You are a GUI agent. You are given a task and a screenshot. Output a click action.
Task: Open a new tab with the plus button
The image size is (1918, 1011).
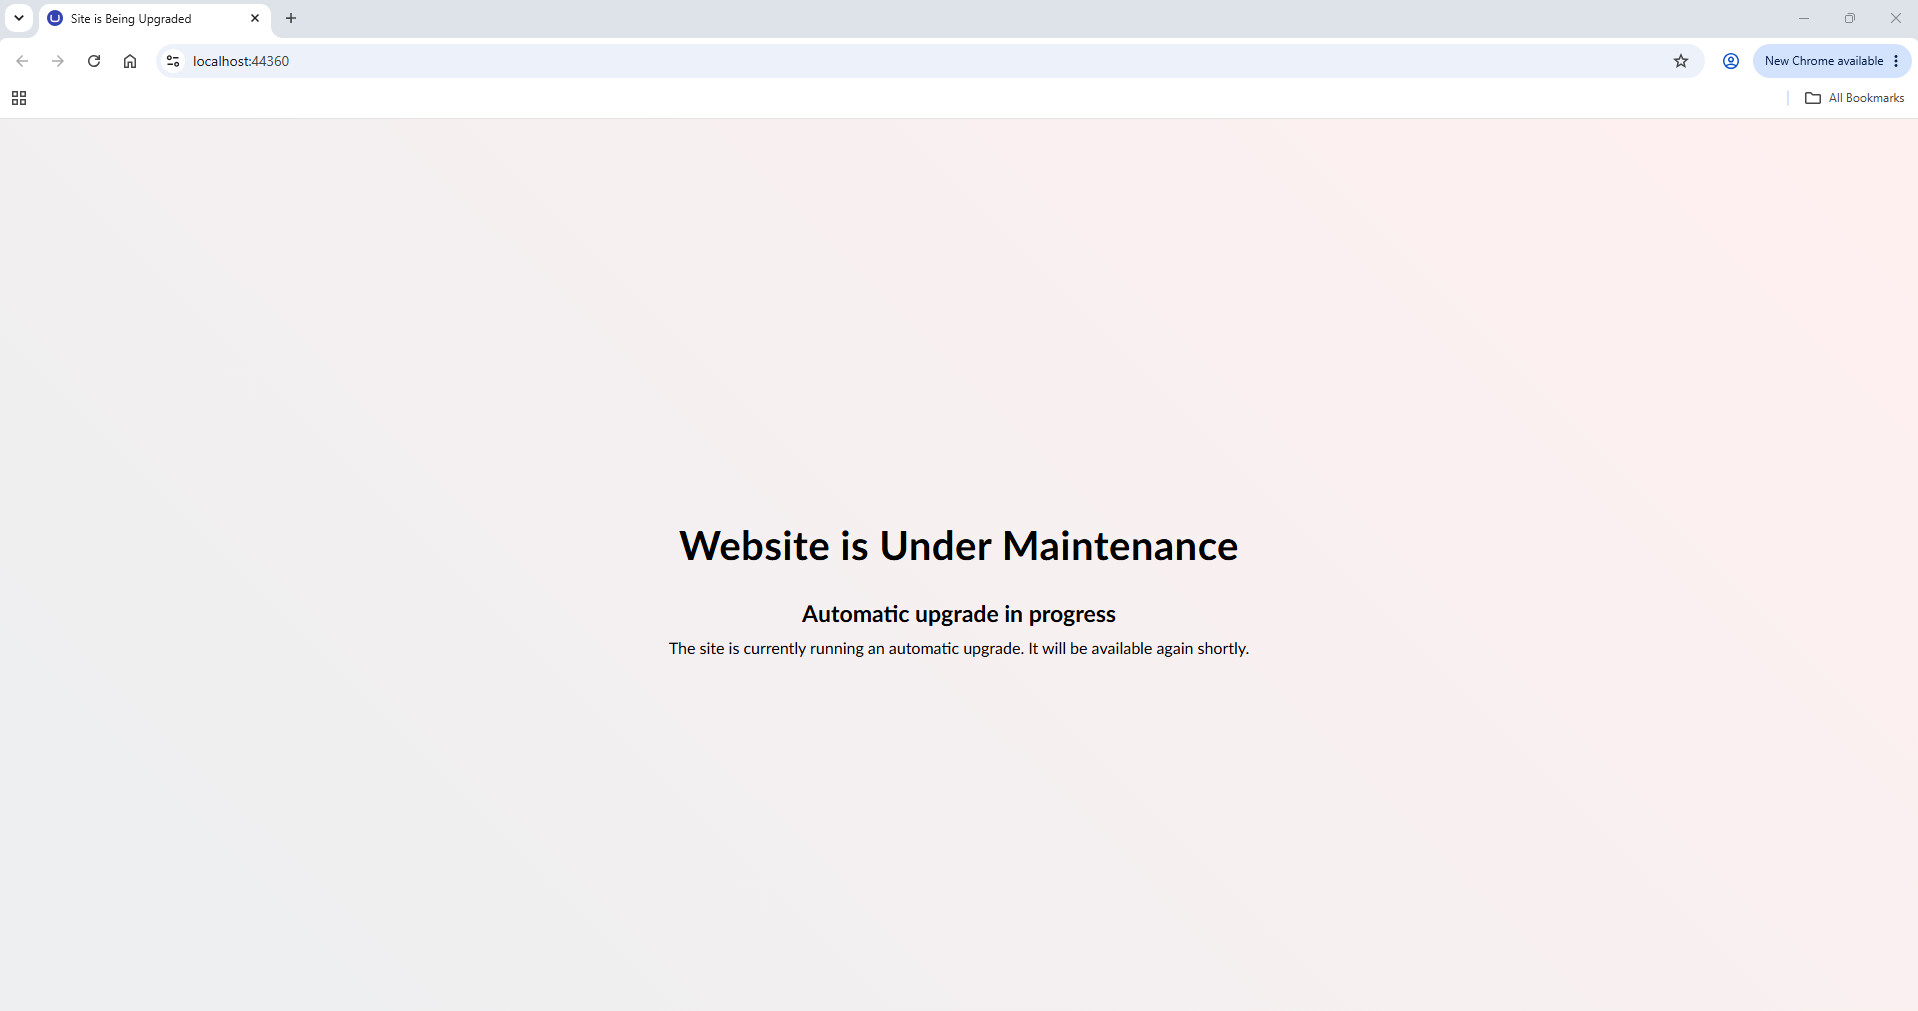click(291, 18)
